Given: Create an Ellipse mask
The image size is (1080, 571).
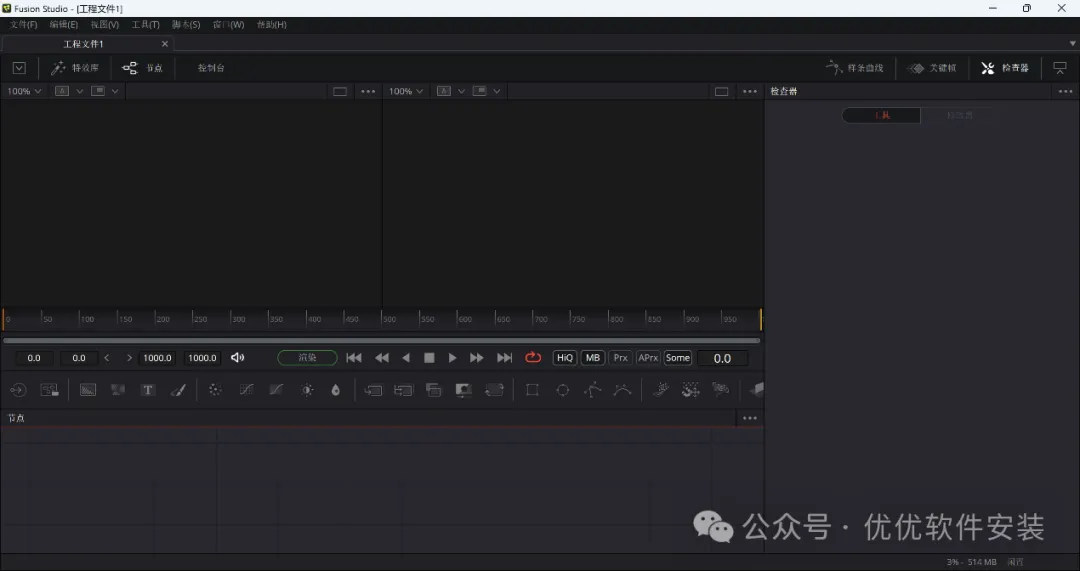Looking at the screenshot, I should click(563, 390).
